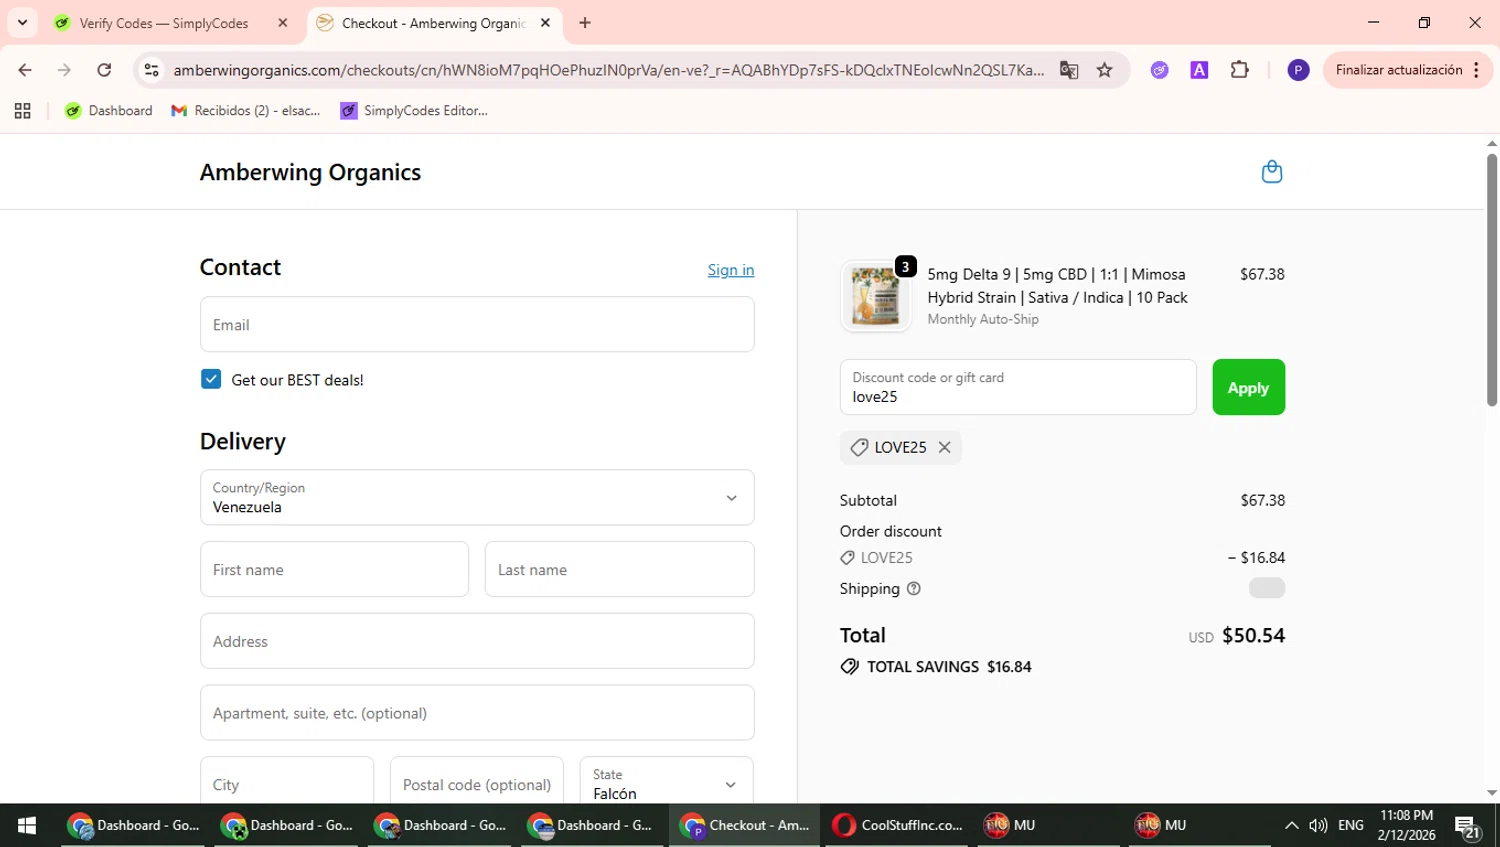Image resolution: width=1500 pixels, height=847 pixels.
Task: Open the extensions puzzle icon
Action: click(1240, 70)
